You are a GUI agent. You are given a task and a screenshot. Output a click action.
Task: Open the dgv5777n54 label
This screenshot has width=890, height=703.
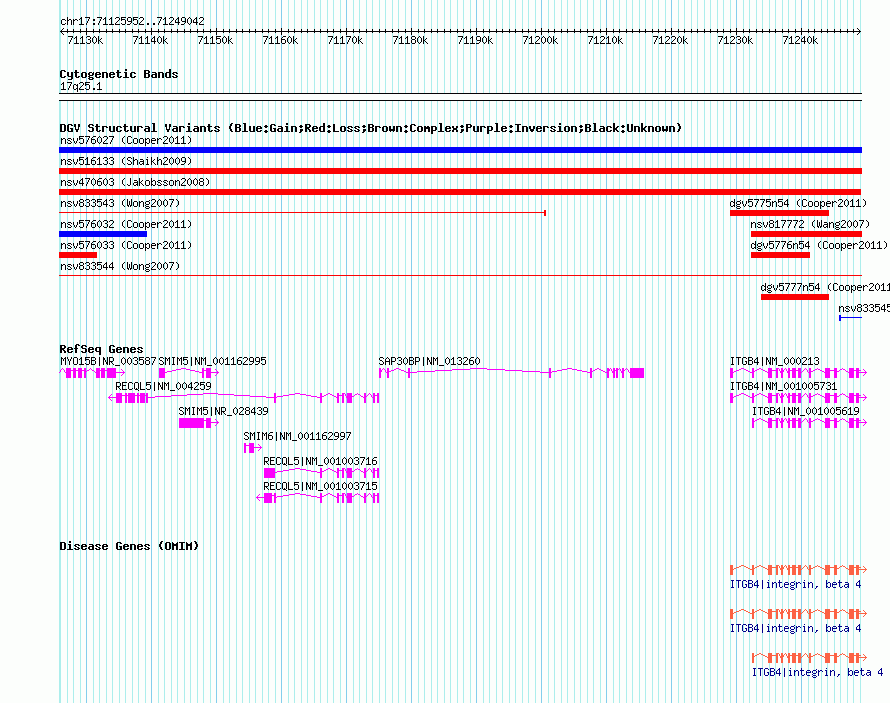click(x=825, y=287)
